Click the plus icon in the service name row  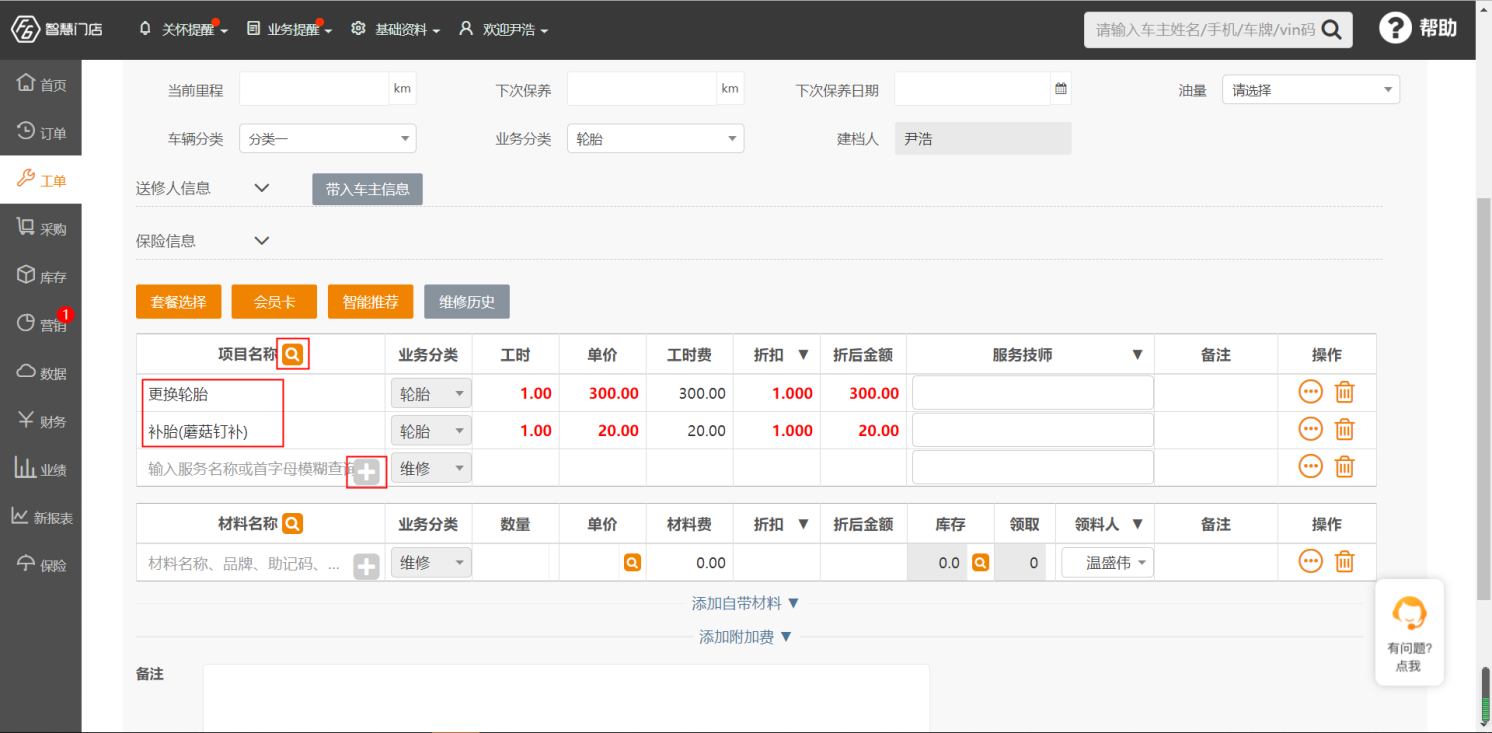tap(367, 472)
